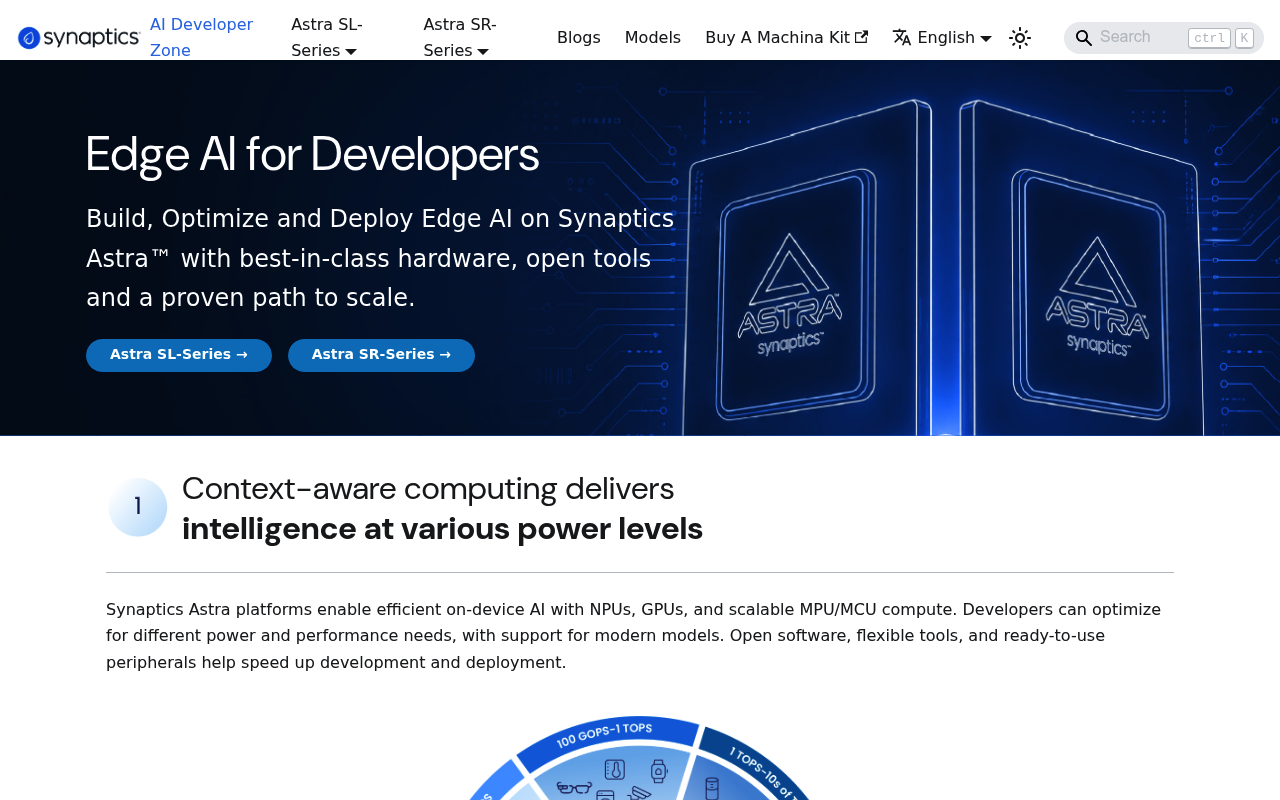The width and height of the screenshot is (1280, 800).
Task: Click the Edge AI for Developers heading
Action: click(x=312, y=155)
